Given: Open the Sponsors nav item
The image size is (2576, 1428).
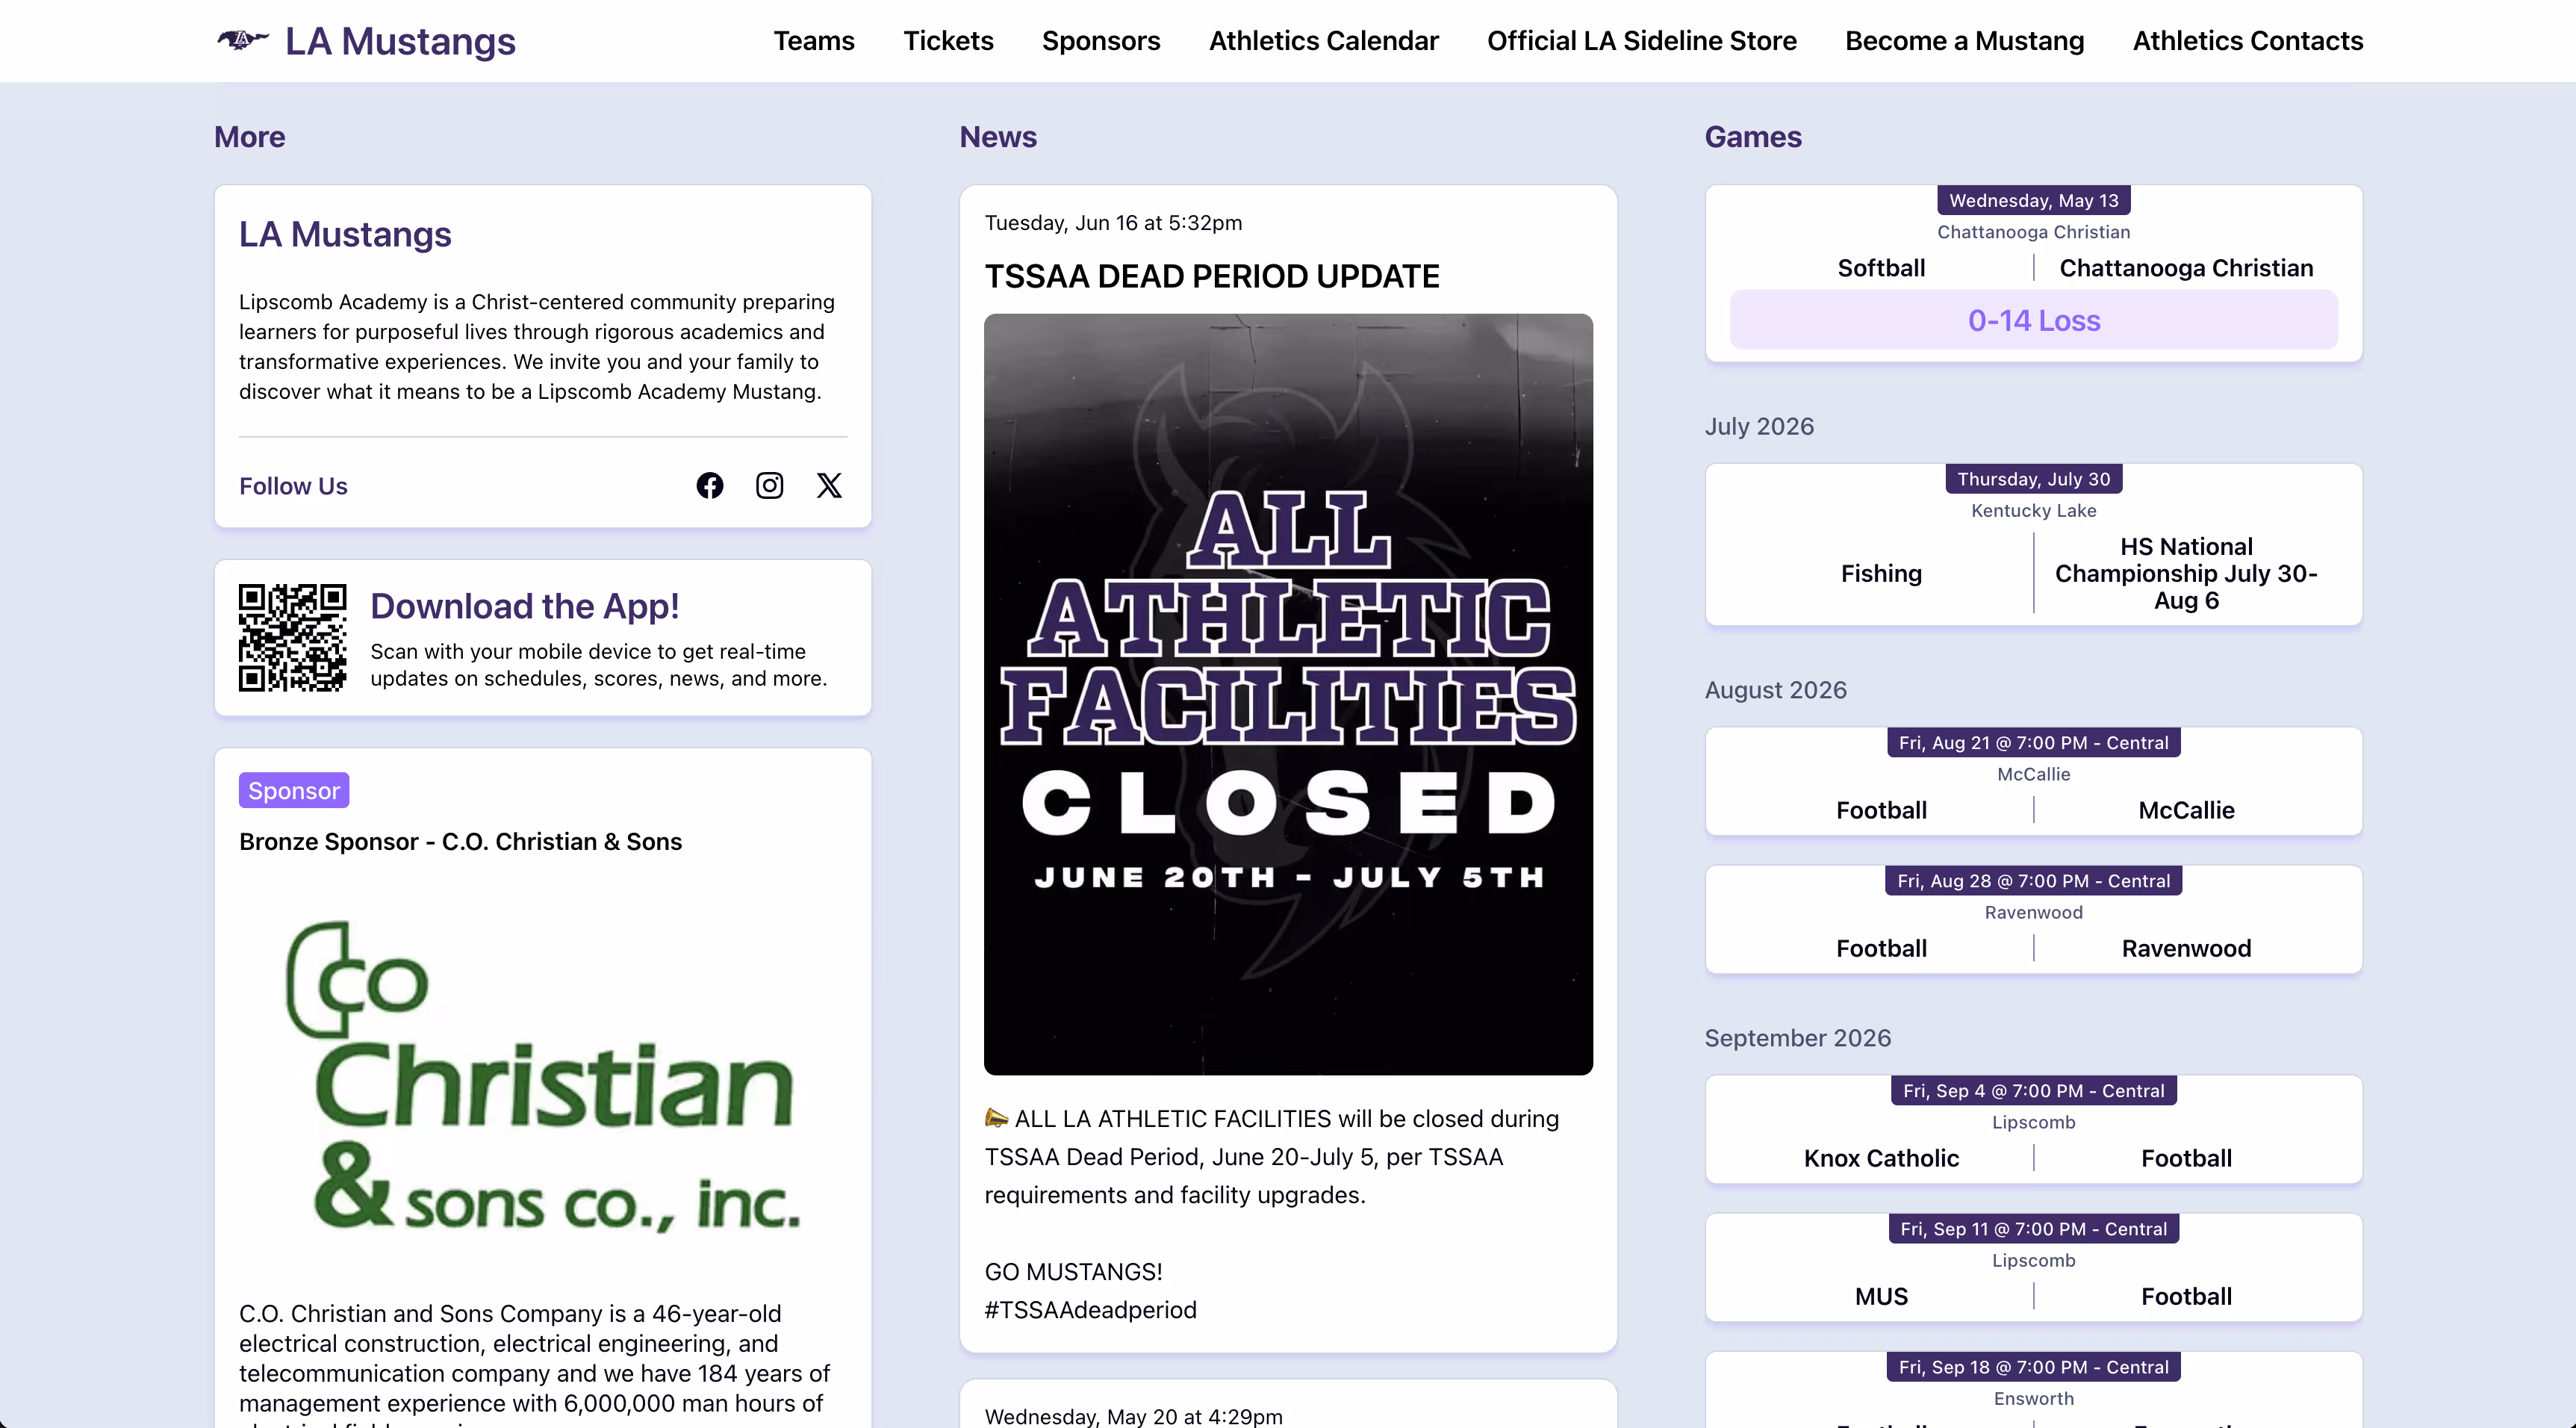Looking at the screenshot, I should 1101,41.
